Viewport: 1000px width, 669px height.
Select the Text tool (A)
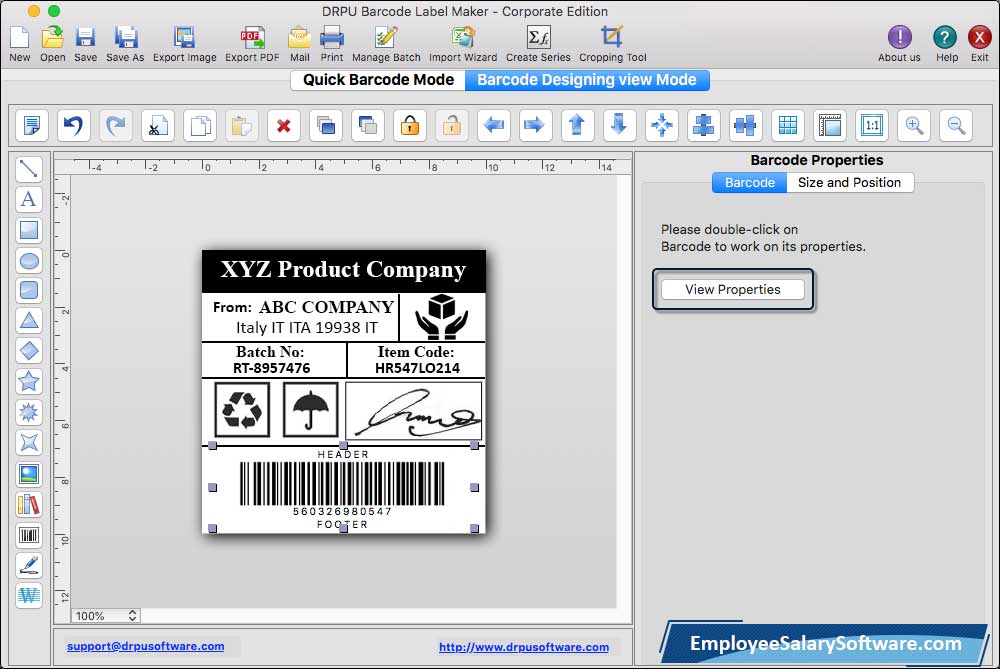click(x=29, y=199)
